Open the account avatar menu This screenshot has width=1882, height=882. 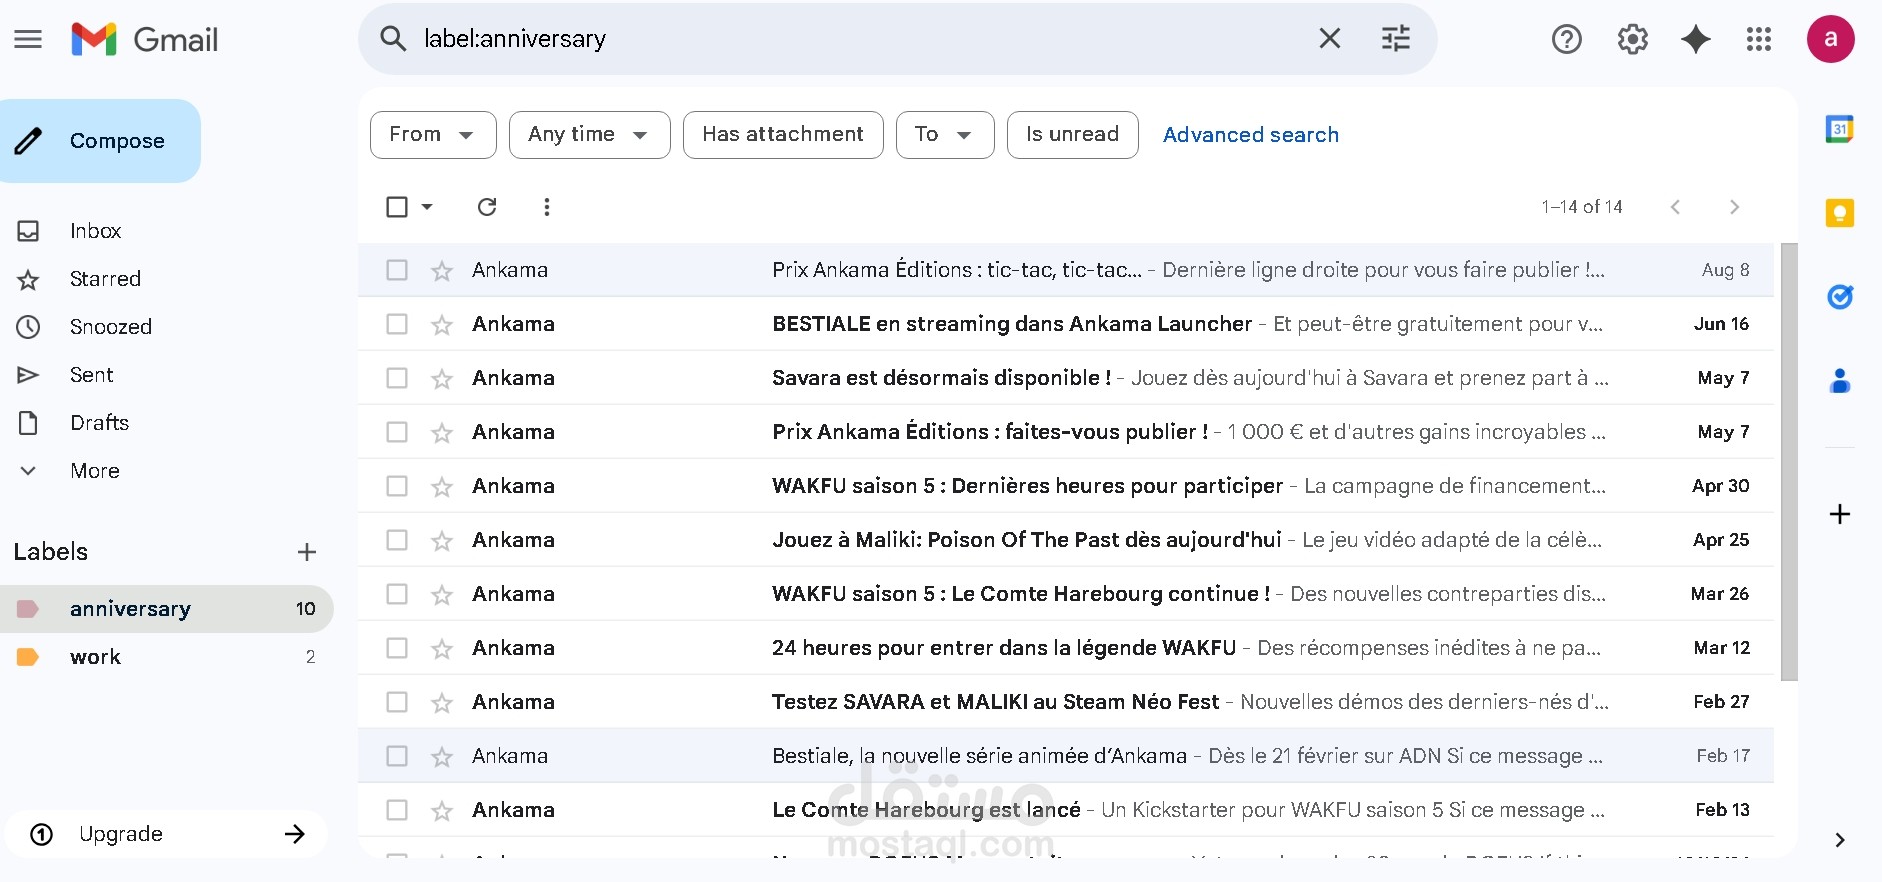point(1830,39)
